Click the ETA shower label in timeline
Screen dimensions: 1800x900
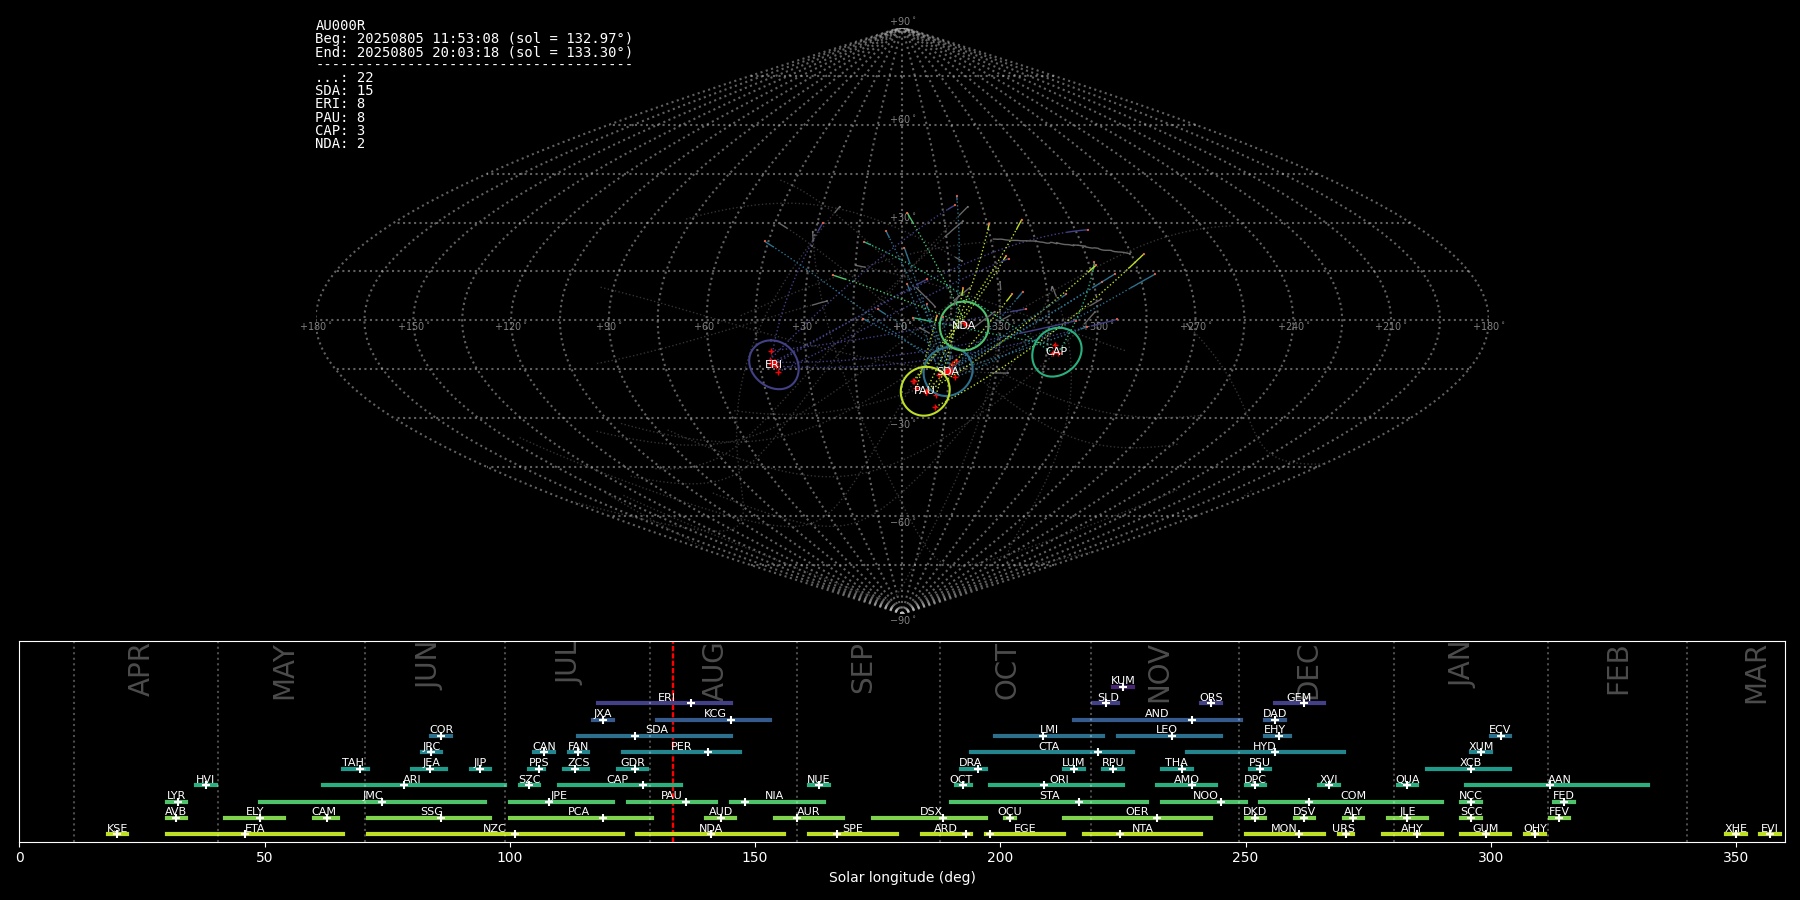(x=255, y=829)
